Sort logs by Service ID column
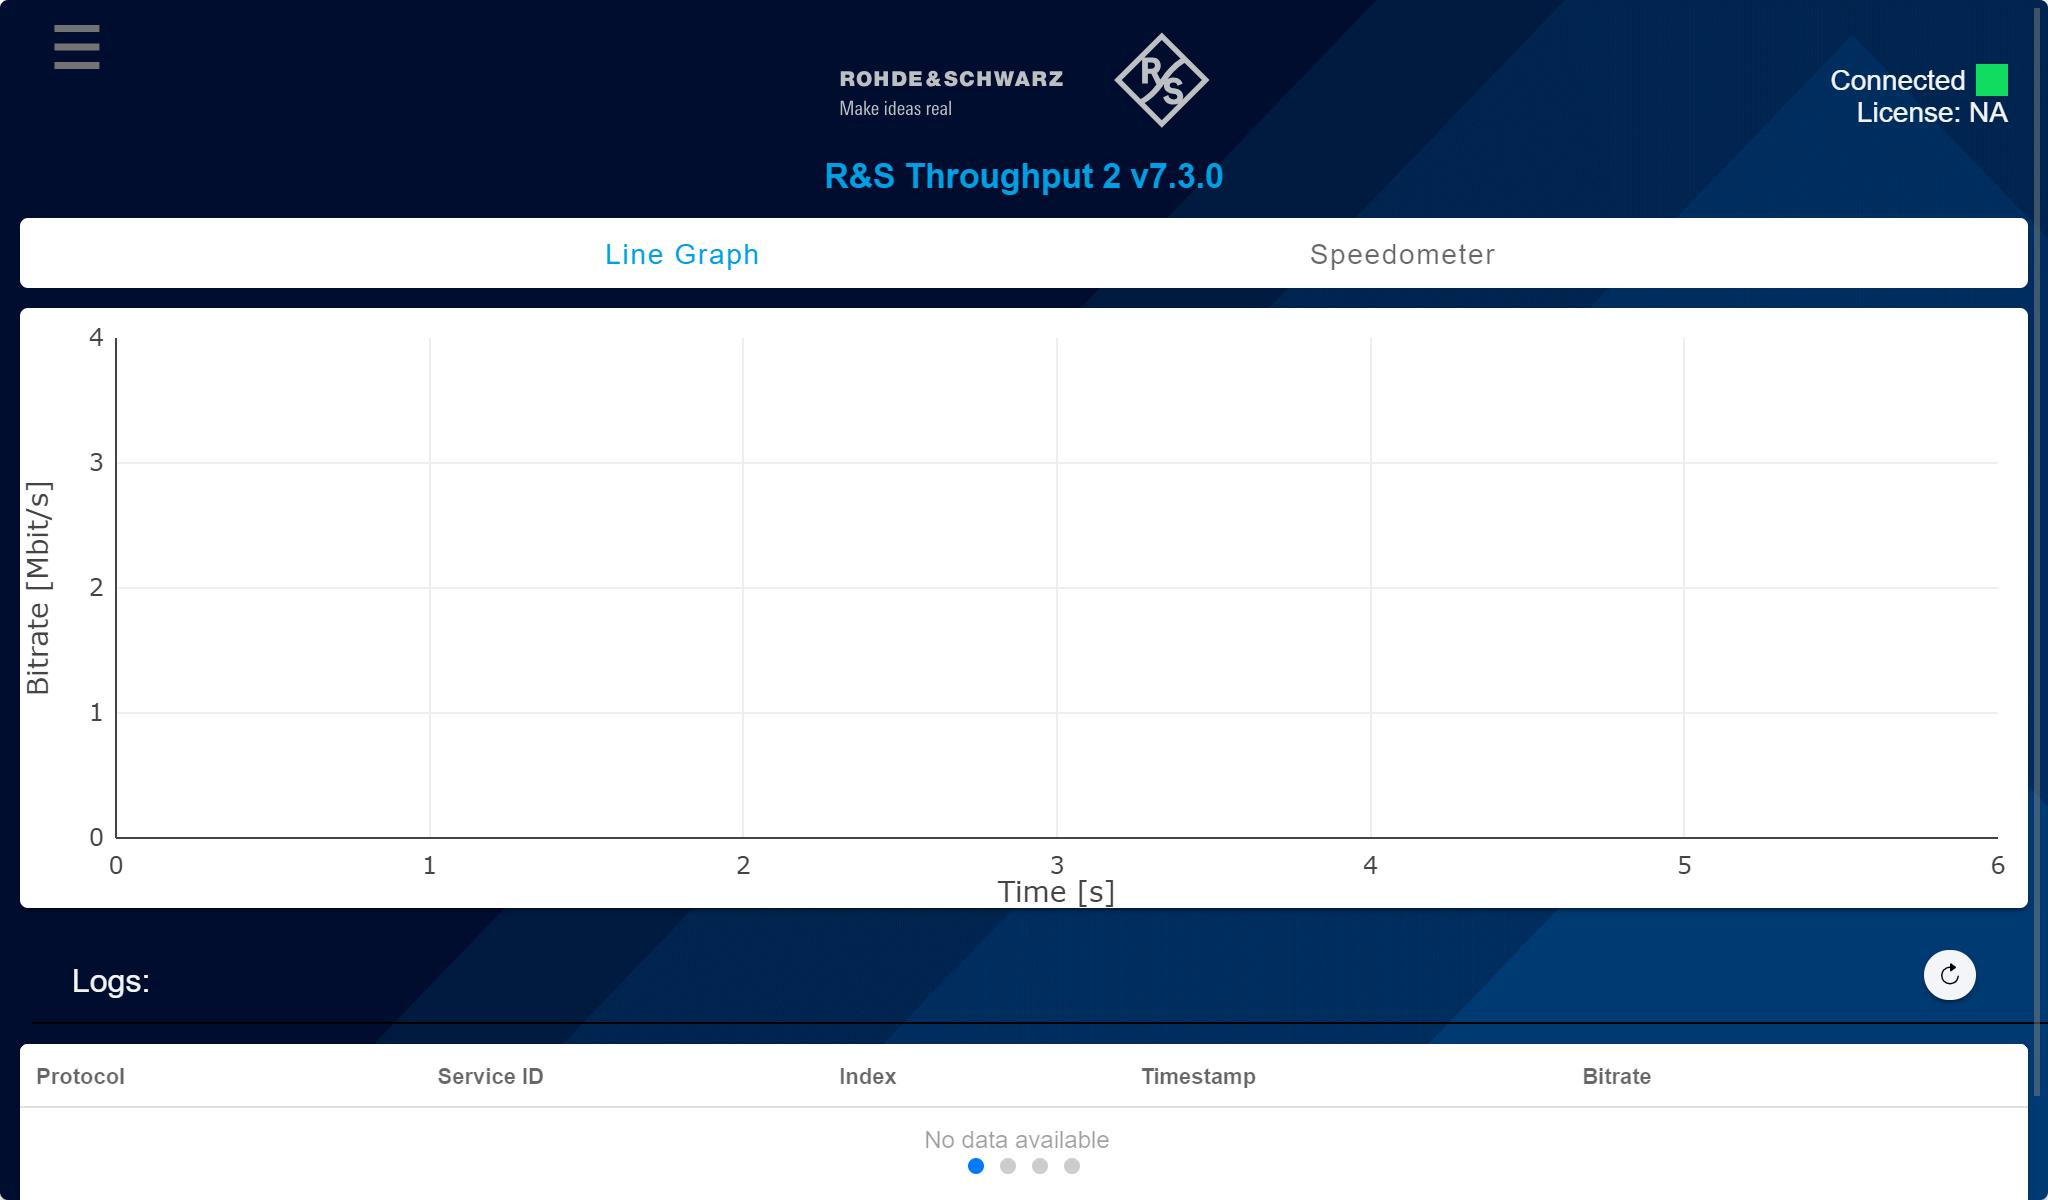This screenshot has height=1200, width=2048. [x=490, y=1077]
